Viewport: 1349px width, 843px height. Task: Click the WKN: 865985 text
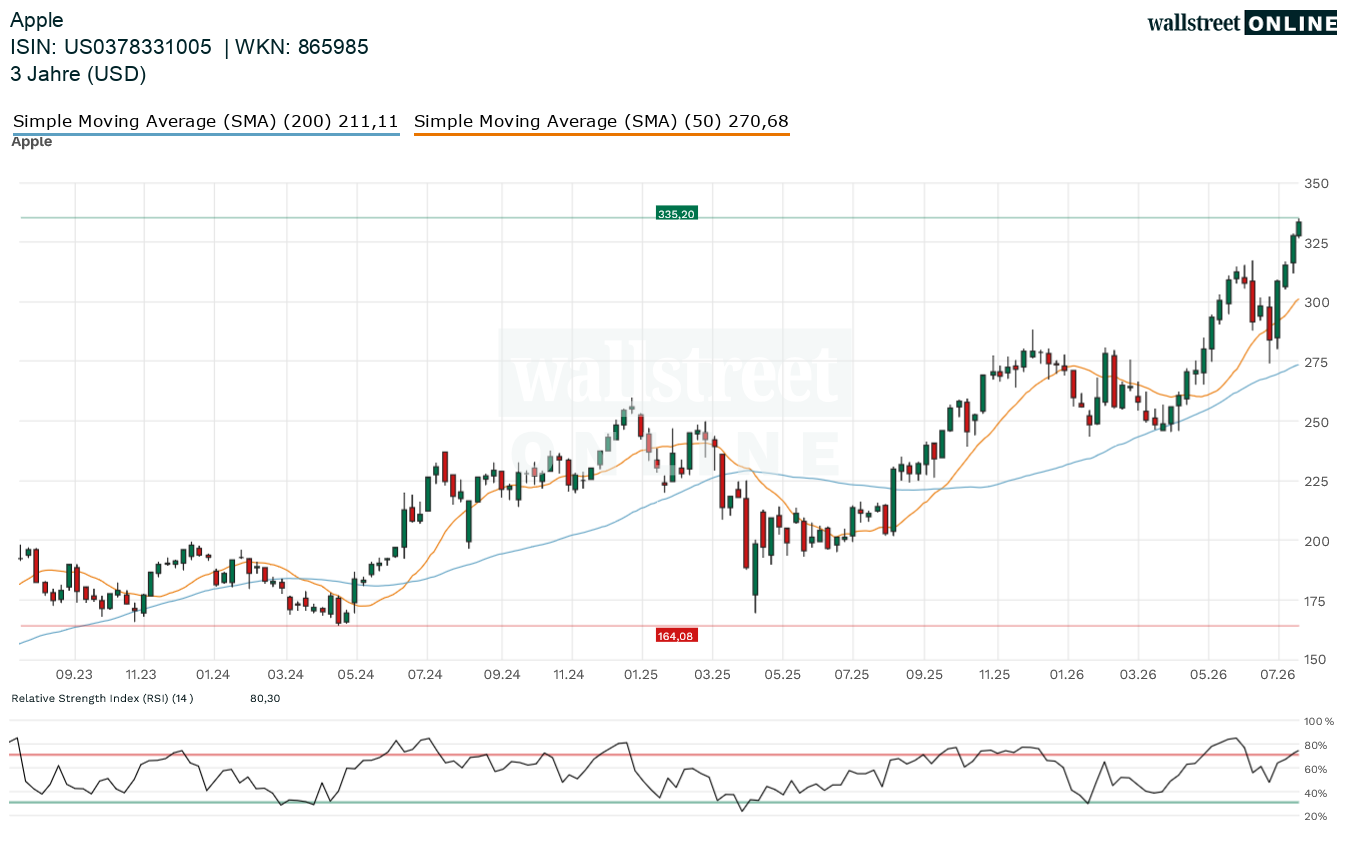tap(303, 47)
